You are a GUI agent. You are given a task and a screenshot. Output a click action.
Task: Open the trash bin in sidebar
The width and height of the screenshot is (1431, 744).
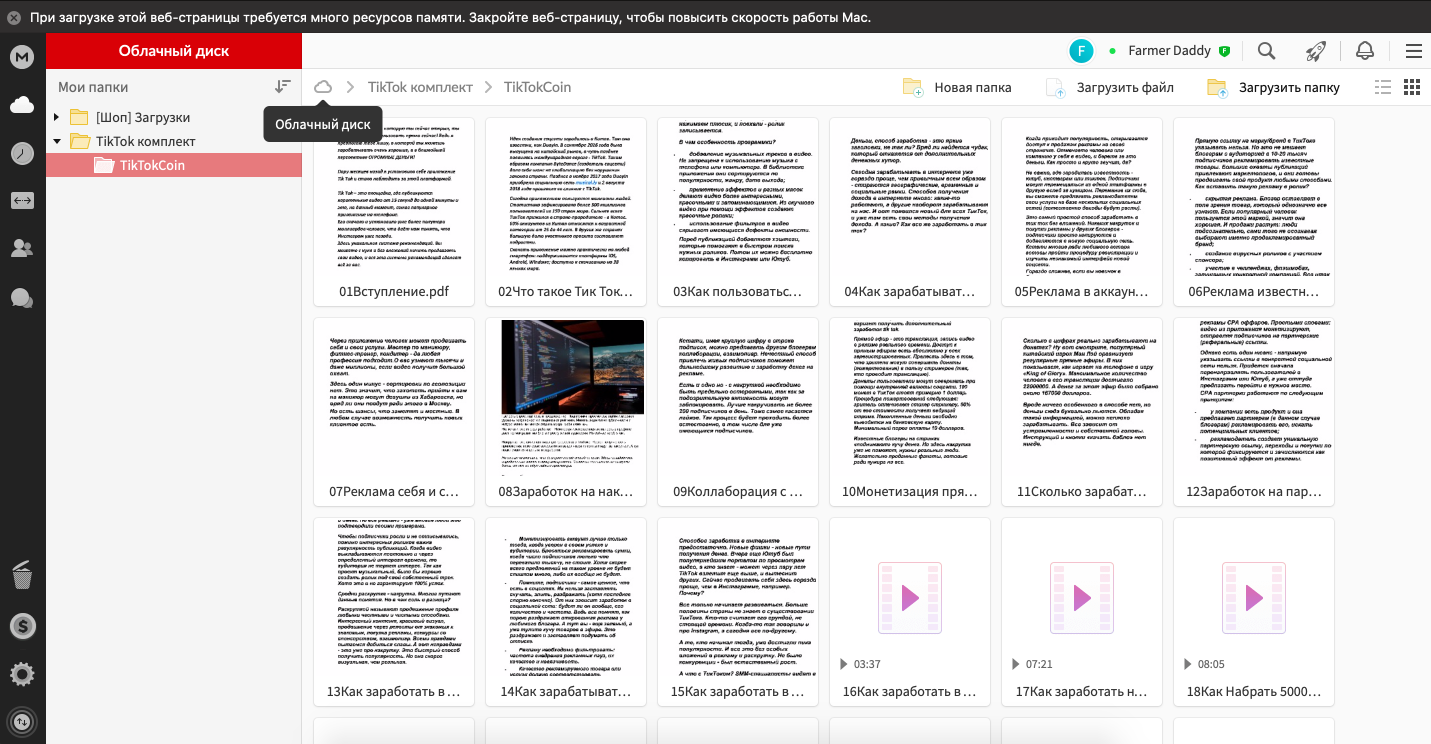[22, 575]
